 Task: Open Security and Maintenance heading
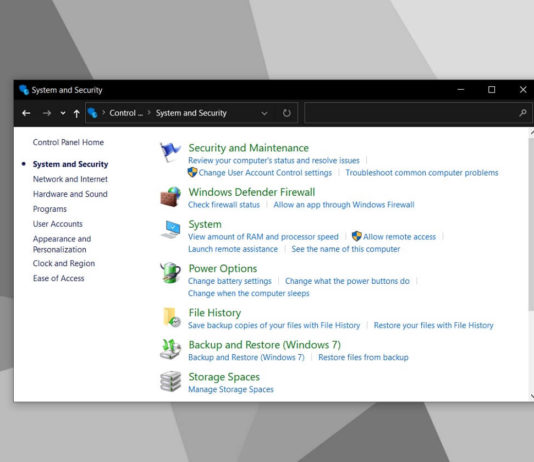click(249, 148)
